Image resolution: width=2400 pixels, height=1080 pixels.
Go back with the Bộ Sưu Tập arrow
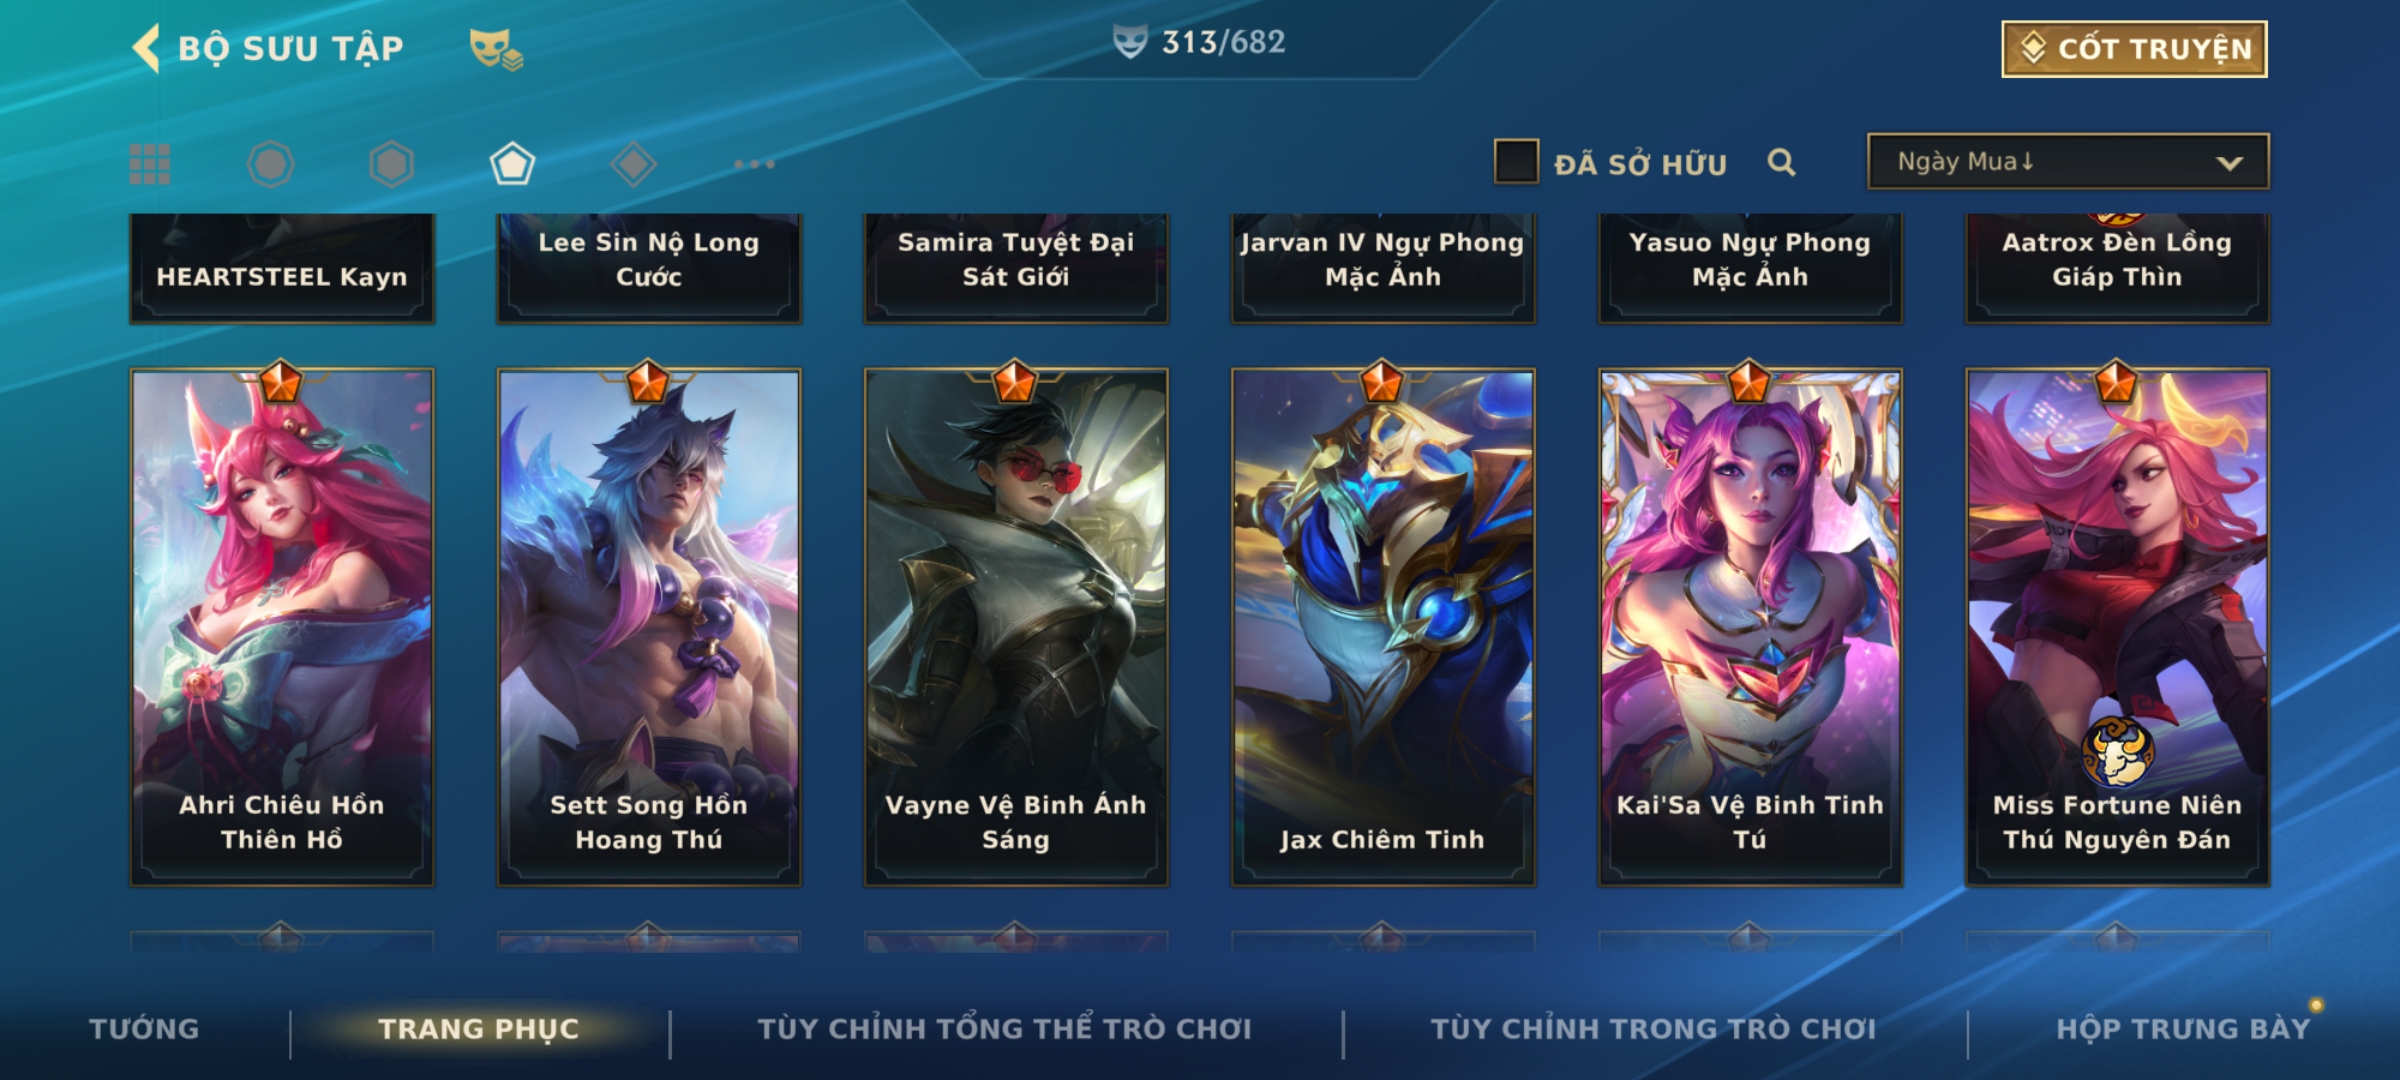[146, 48]
